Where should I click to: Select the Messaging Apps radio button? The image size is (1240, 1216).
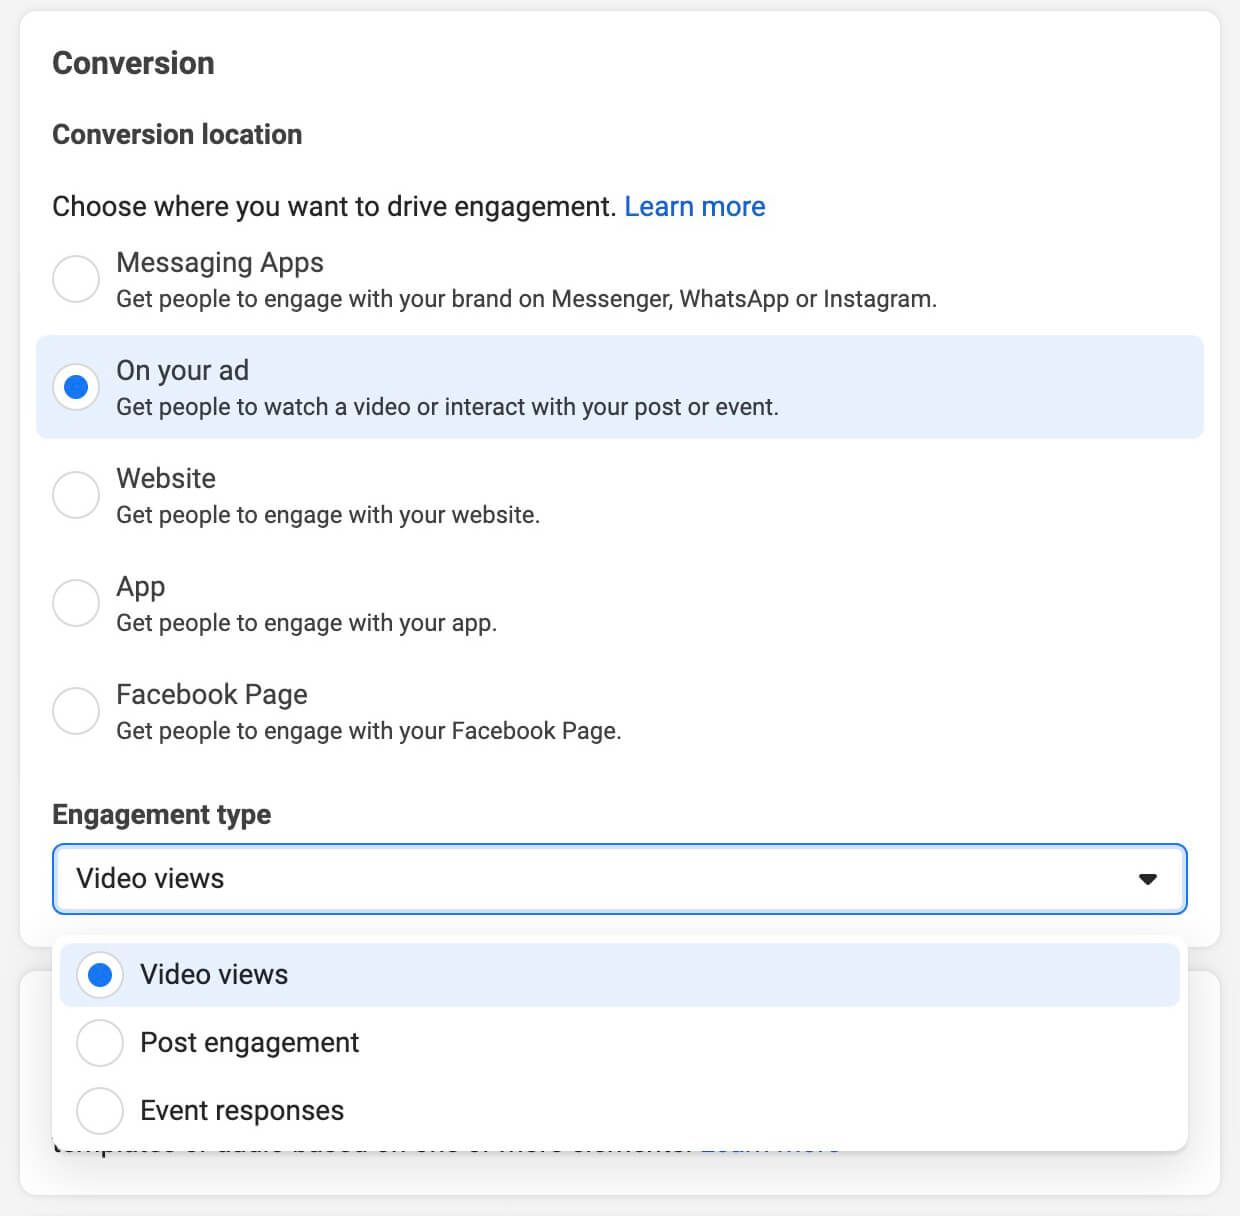click(76, 278)
